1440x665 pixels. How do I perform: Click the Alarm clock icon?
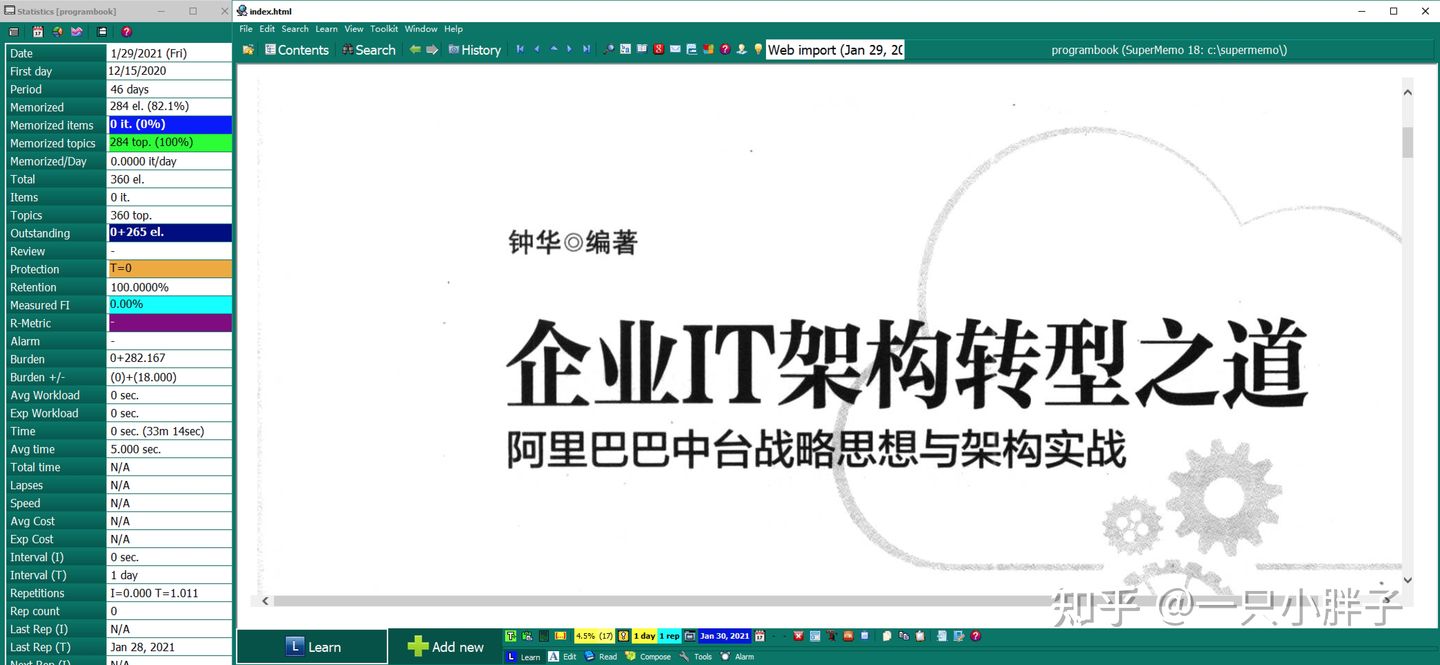click(727, 656)
